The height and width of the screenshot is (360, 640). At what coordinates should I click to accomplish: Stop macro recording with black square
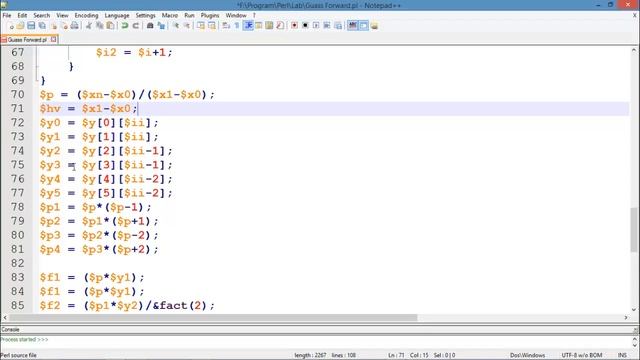coord(305,26)
